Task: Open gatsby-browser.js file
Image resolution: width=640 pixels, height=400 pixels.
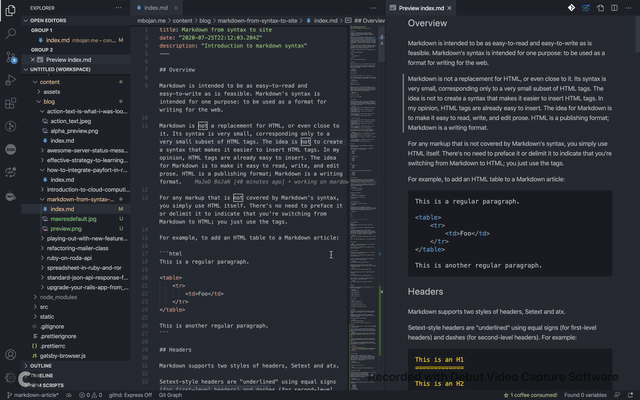Action: click(62, 356)
